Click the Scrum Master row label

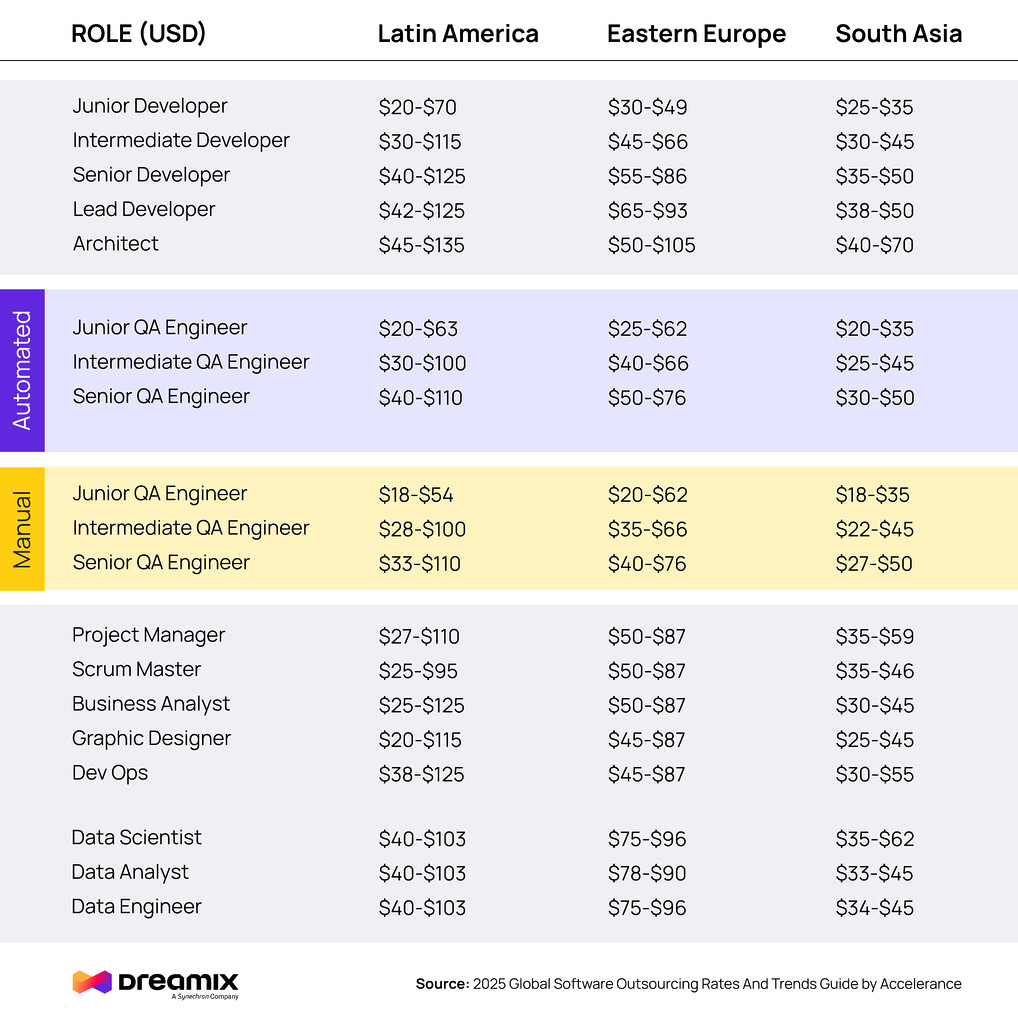(x=137, y=670)
